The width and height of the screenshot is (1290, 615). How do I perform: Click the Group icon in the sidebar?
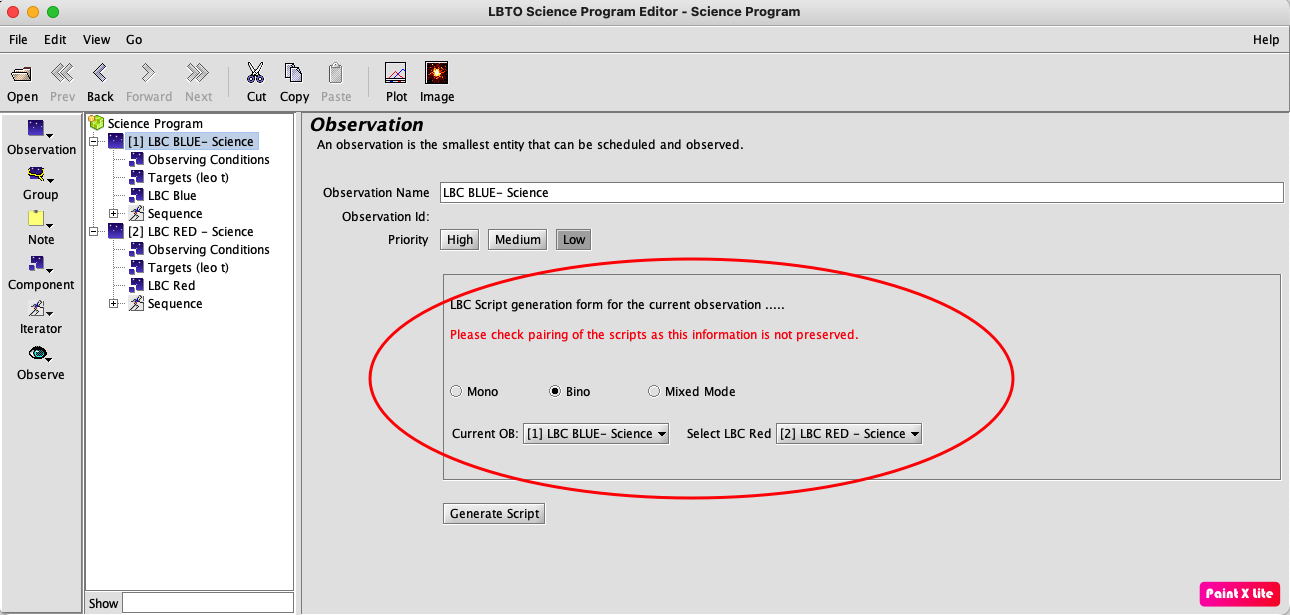pos(37,175)
